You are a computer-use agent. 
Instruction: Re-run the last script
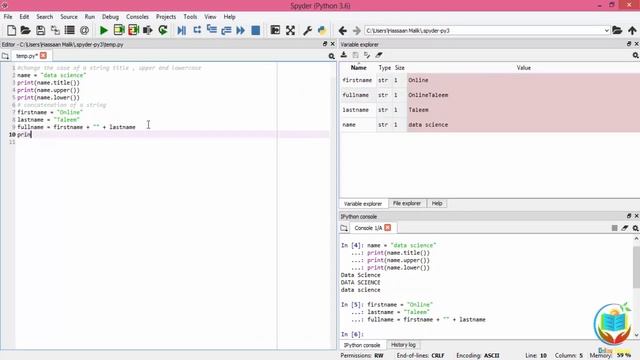(162, 30)
